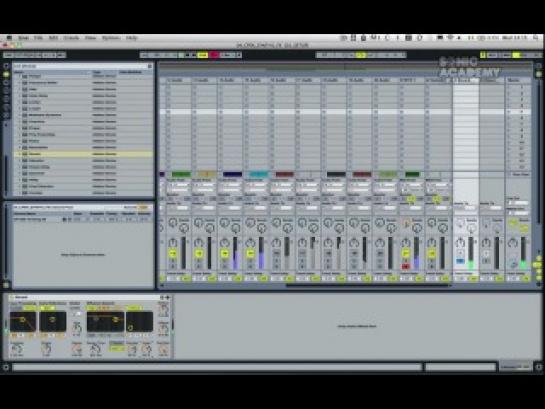Open the Plug-In Devices browser icon

pos(6,83)
